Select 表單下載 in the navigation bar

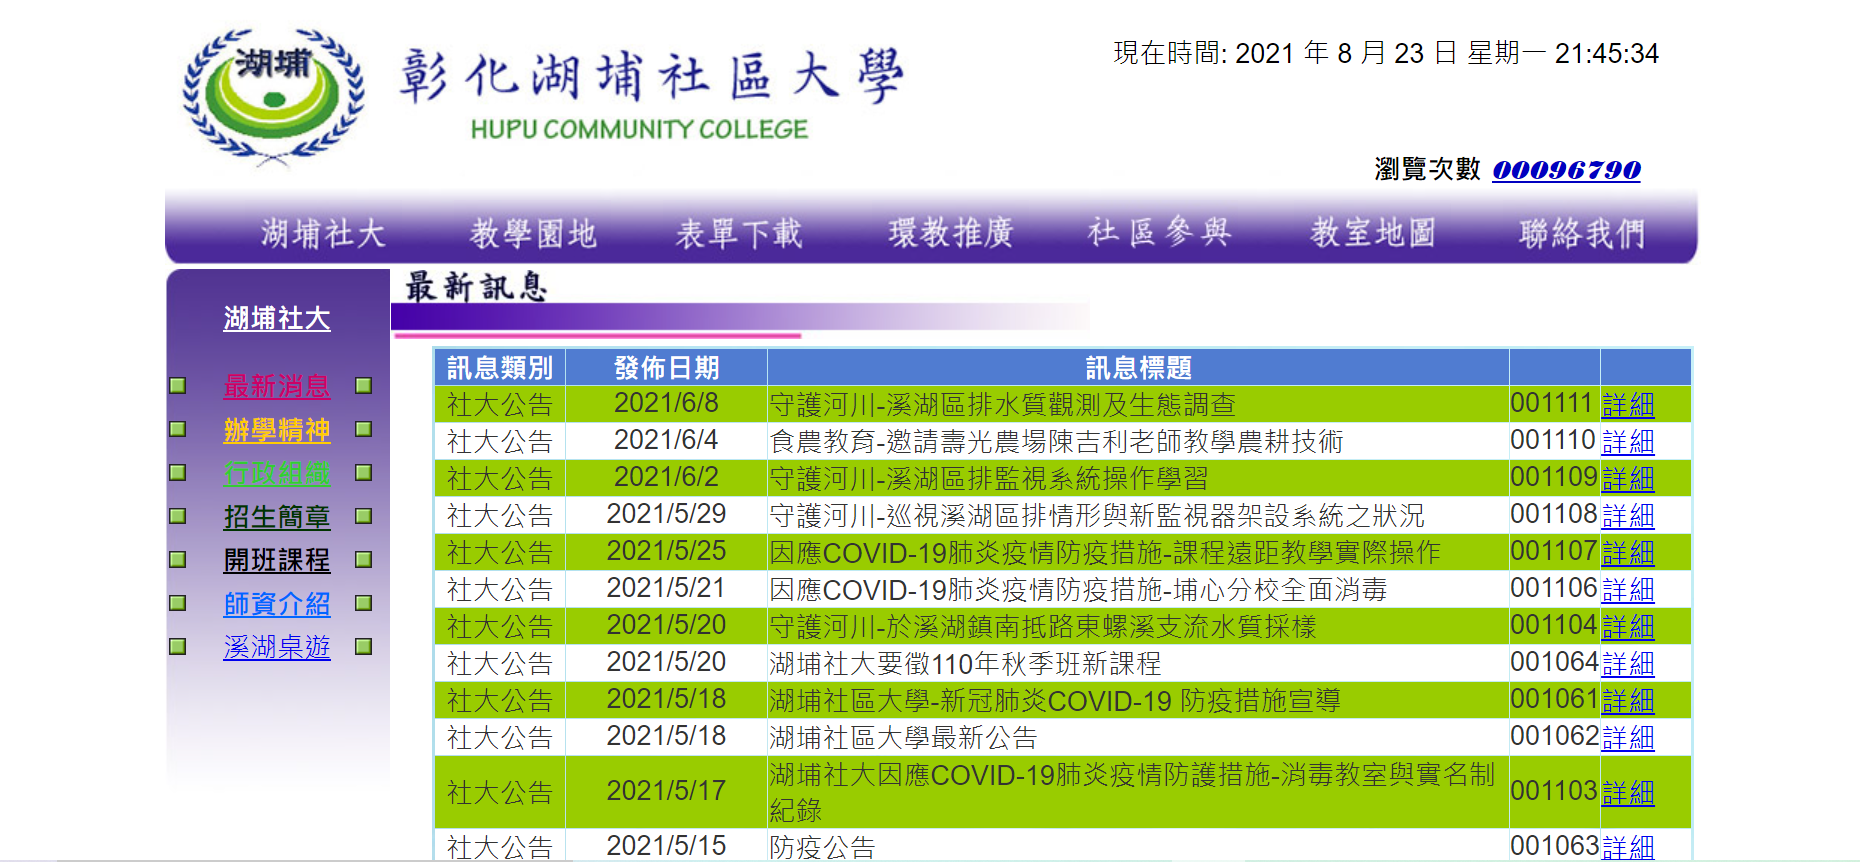point(739,233)
